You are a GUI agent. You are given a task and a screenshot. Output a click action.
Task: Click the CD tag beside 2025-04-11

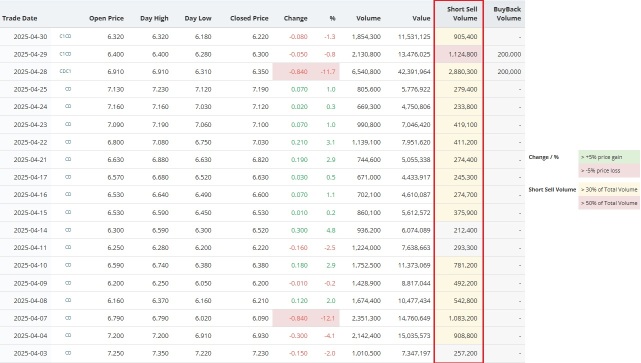tap(68, 247)
